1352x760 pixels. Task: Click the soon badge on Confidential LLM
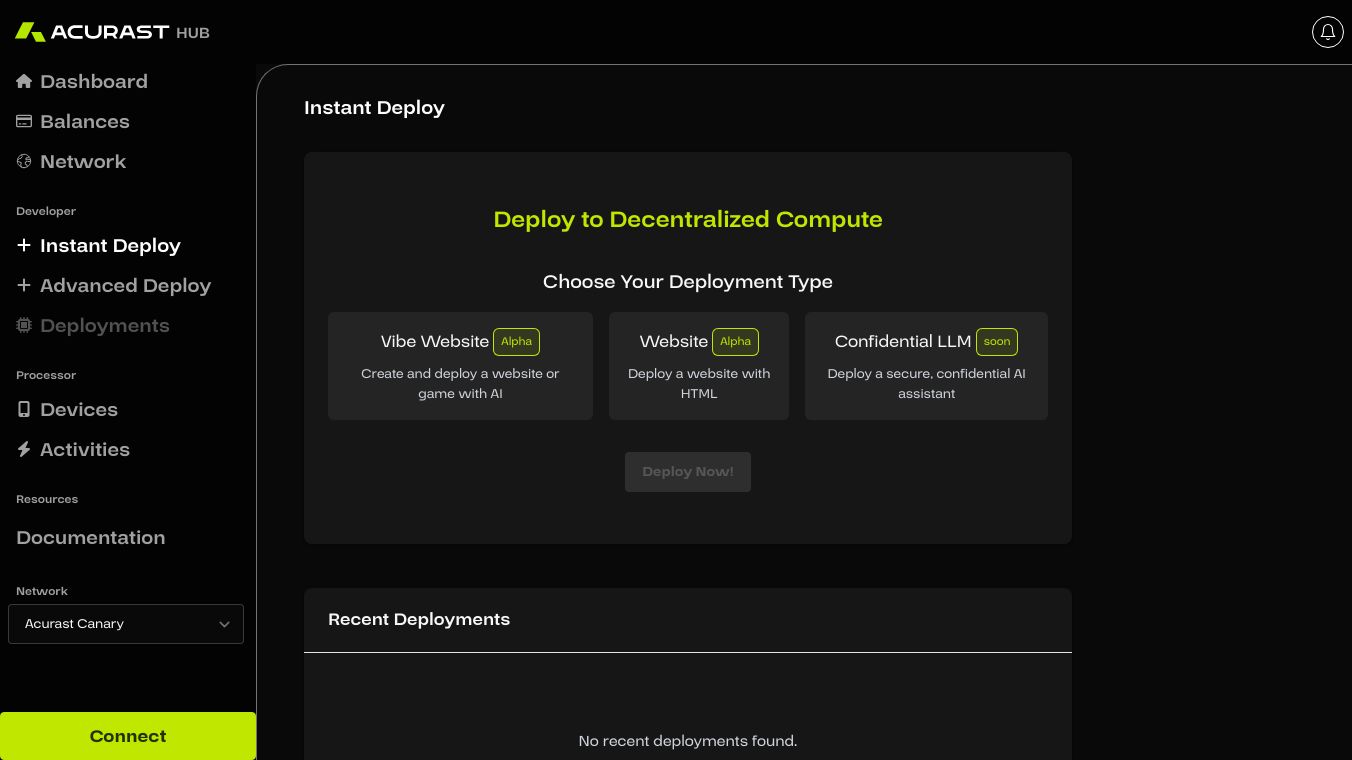[x=997, y=342]
